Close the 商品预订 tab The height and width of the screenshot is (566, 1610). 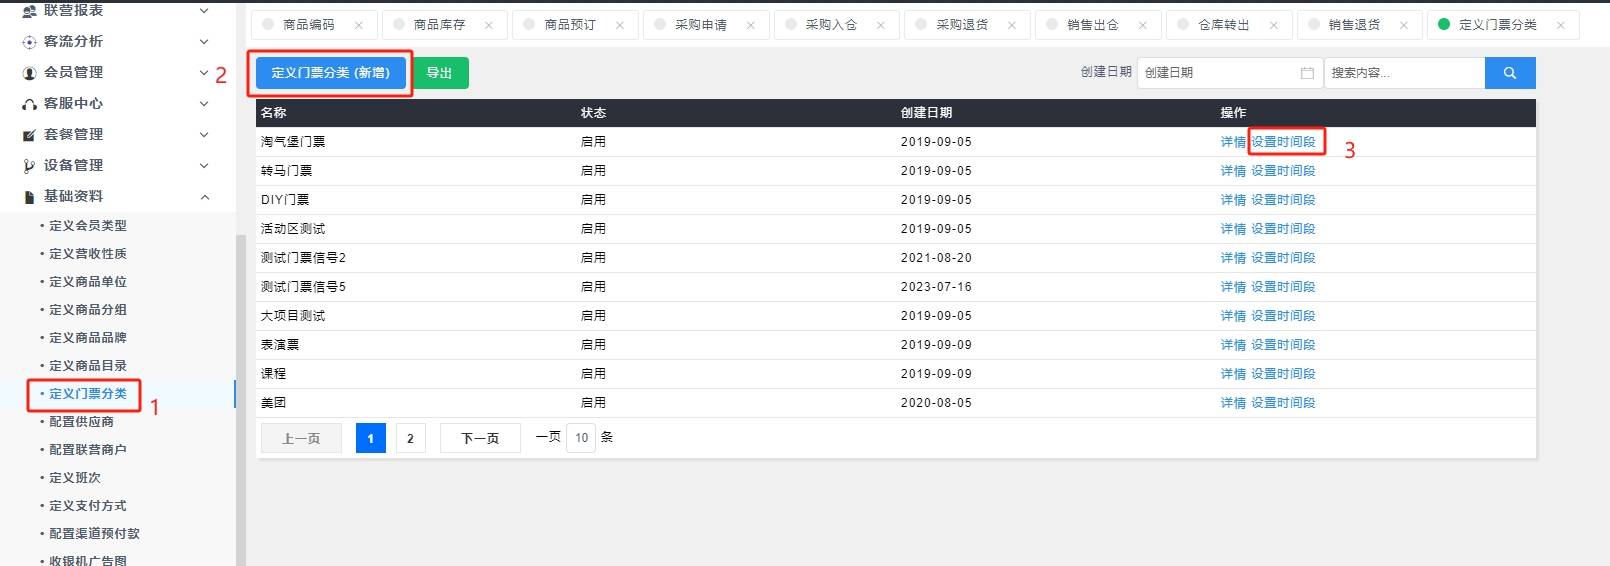pyautogui.click(x=620, y=25)
